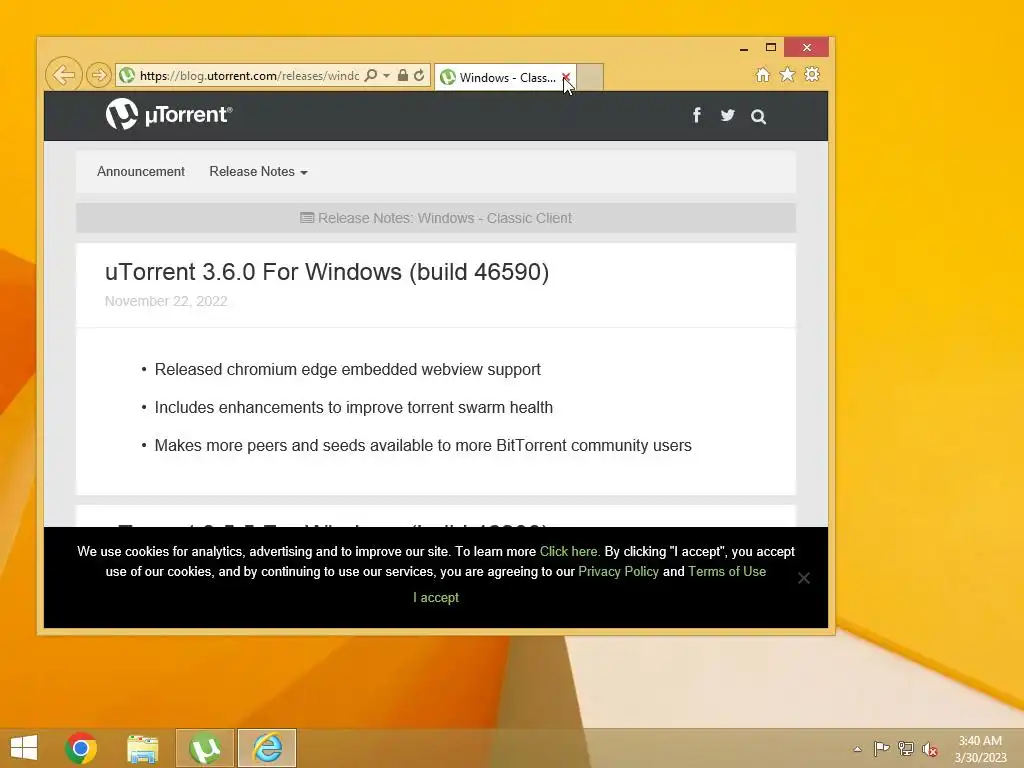The height and width of the screenshot is (768, 1024).
Task: Dismiss the cookie banner with its X icon
Action: pos(804,578)
